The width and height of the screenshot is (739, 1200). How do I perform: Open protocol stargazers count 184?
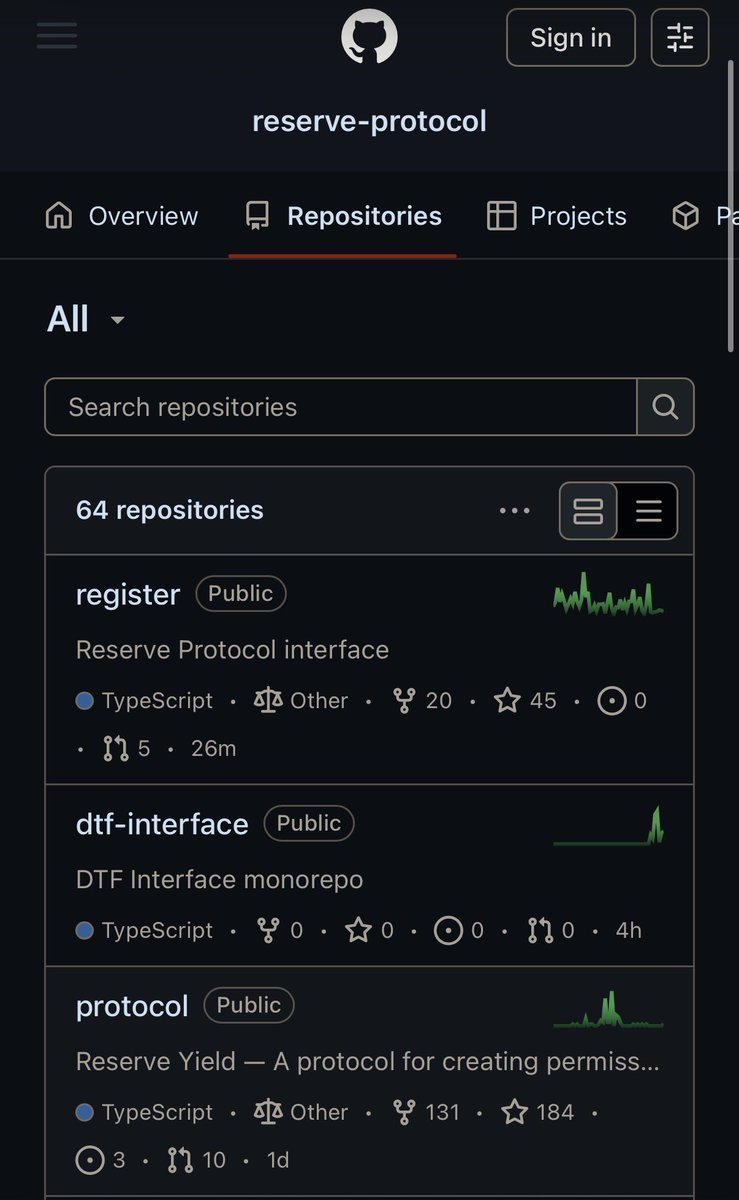click(x=537, y=1112)
